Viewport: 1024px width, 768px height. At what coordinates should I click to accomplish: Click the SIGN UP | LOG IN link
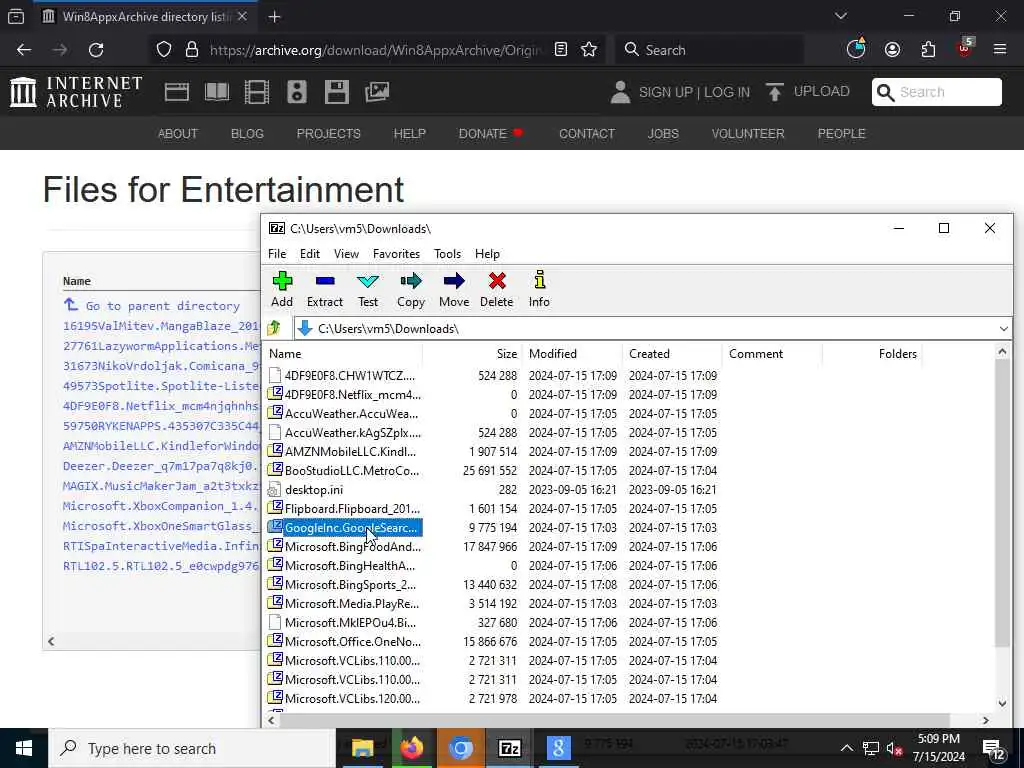694,92
